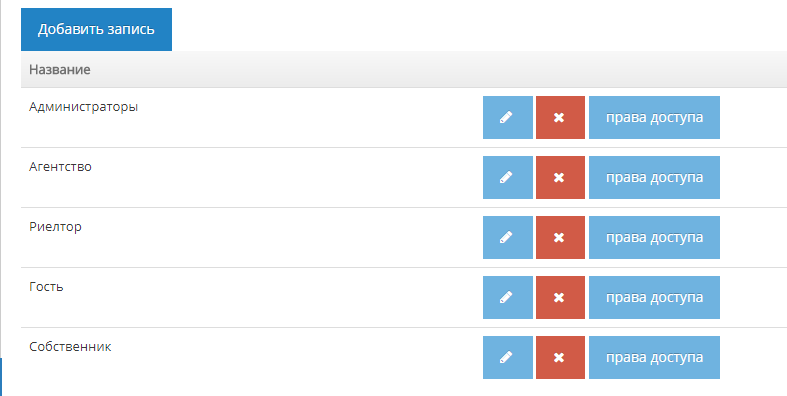Screen dimensions: 787x396
Task: Delete the Собственник group
Action: [561, 357]
